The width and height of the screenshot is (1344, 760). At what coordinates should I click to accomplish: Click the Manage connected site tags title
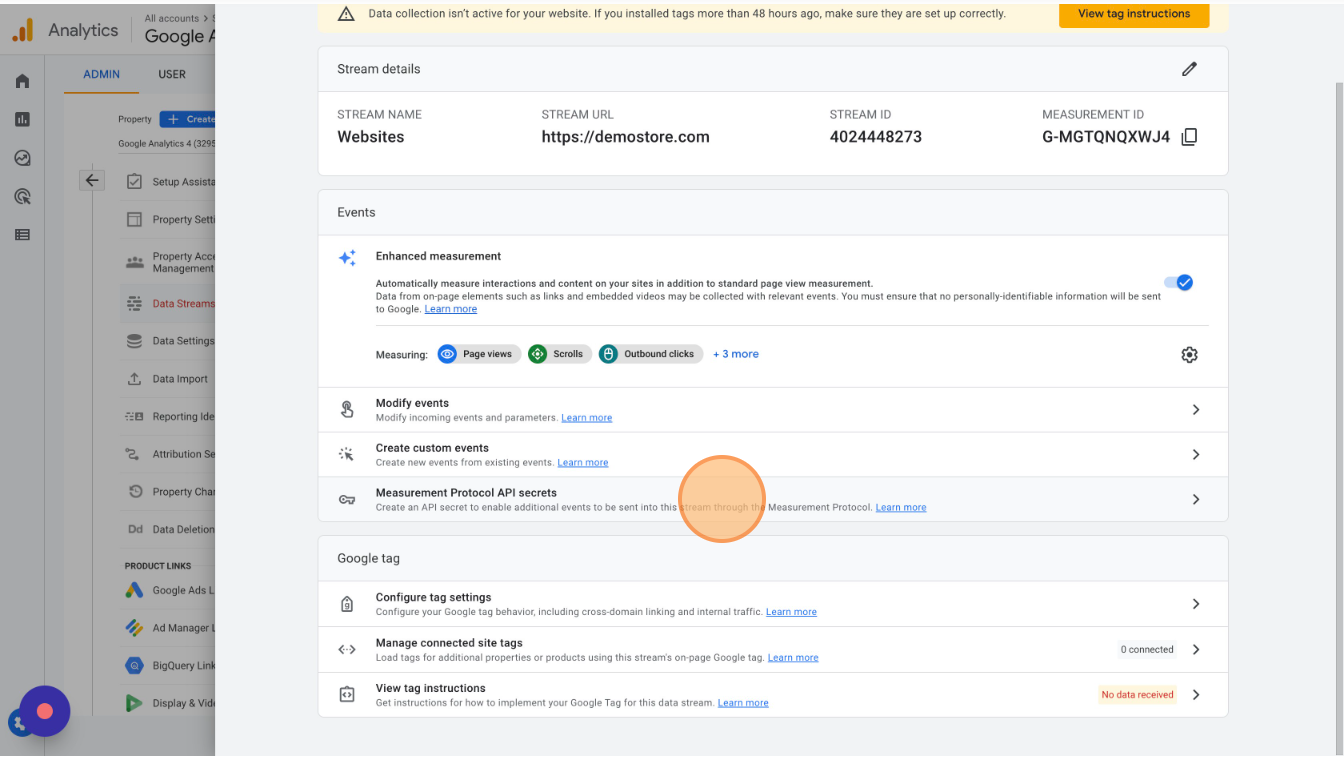pos(449,643)
